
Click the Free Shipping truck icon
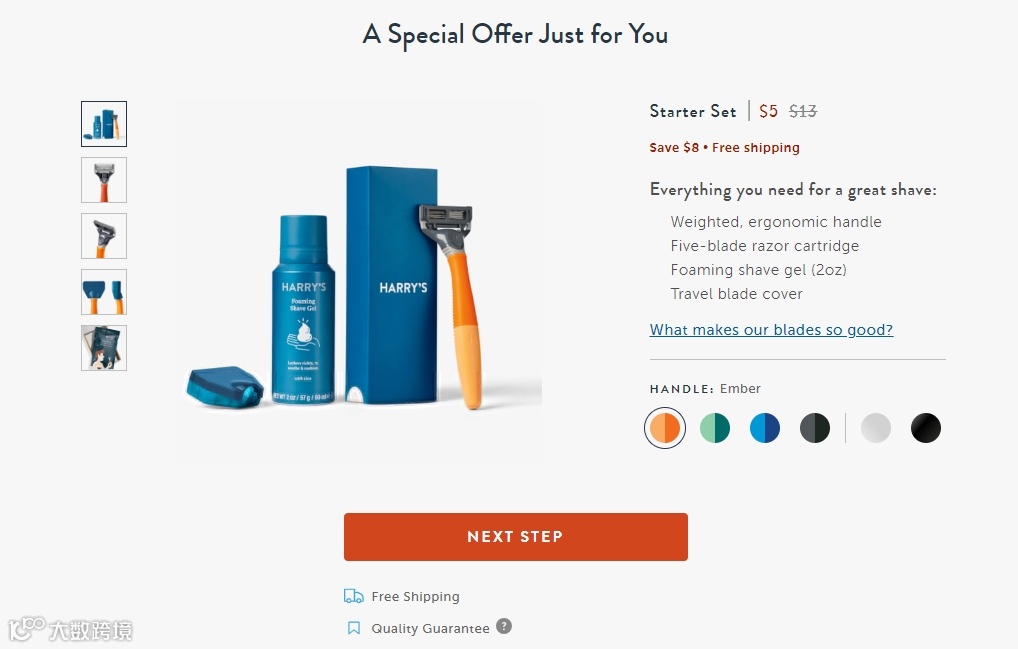point(353,596)
